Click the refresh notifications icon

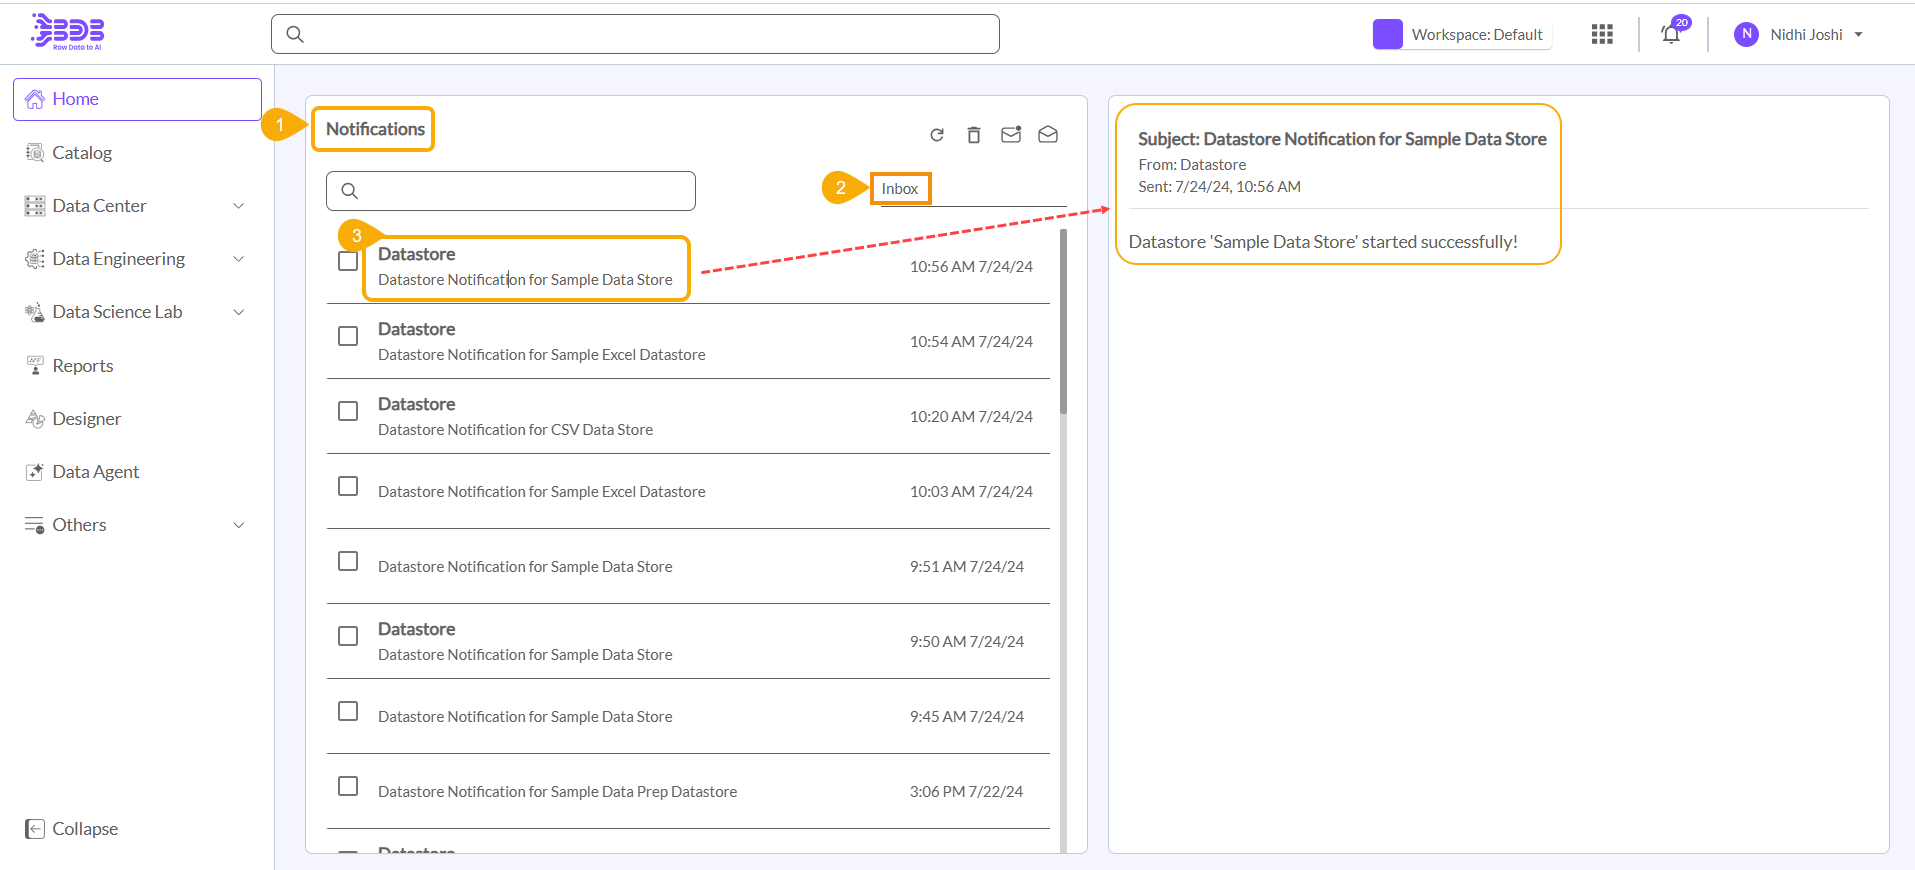pyautogui.click(x=937, y=135)
